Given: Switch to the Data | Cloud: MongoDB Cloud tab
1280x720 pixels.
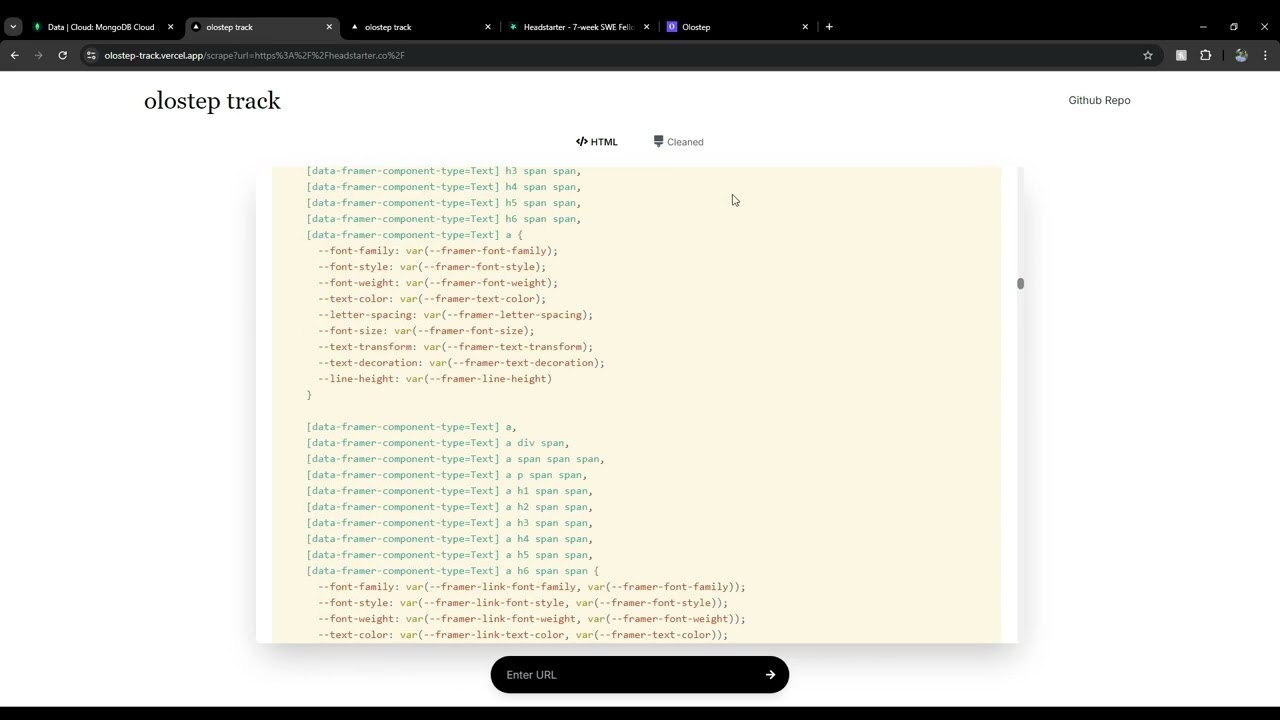Looking at the screenshot, I should point(101,27).
